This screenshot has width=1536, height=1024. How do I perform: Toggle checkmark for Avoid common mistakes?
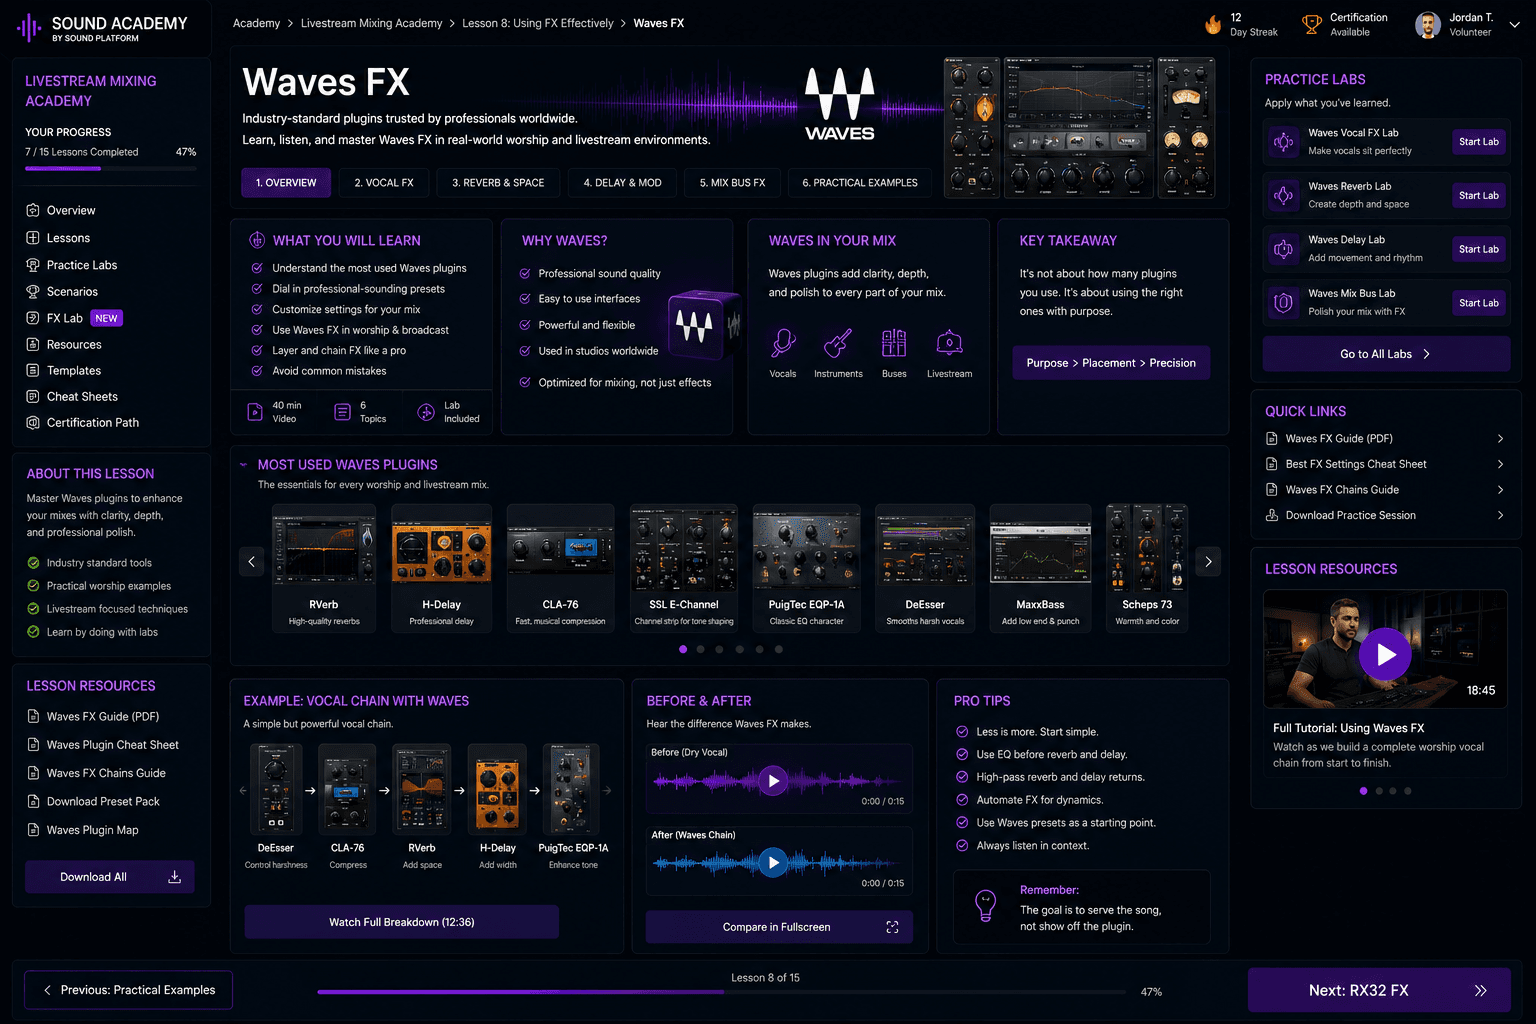257,371
